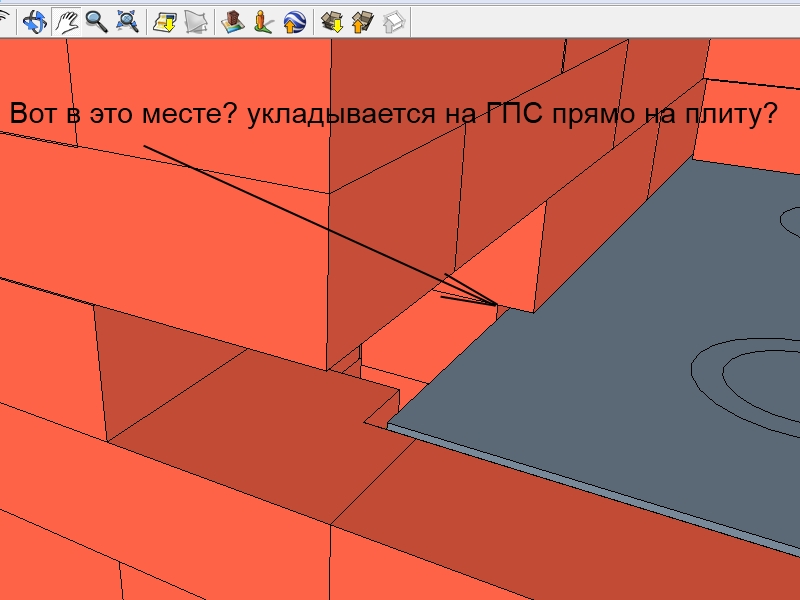
Task: Click the brown building on map icon
Action: click(x=234, y=21)
